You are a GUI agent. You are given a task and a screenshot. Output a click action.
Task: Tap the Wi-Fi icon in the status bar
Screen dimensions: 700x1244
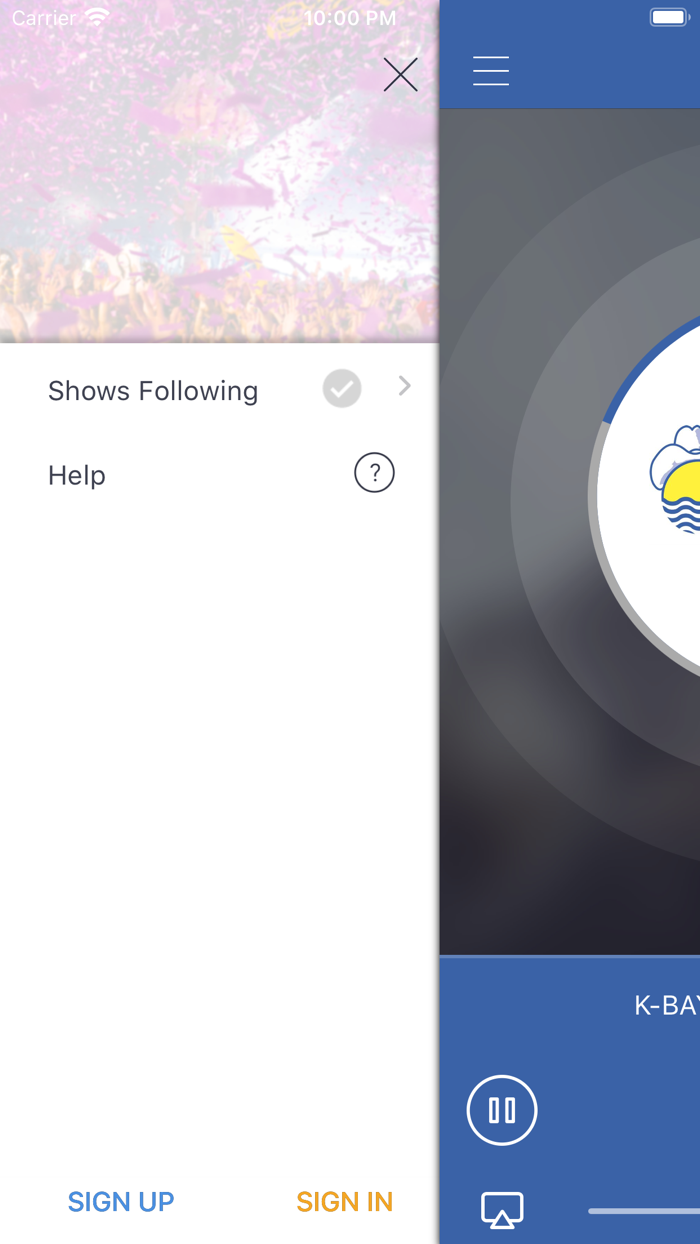click(x=97, y=17)
